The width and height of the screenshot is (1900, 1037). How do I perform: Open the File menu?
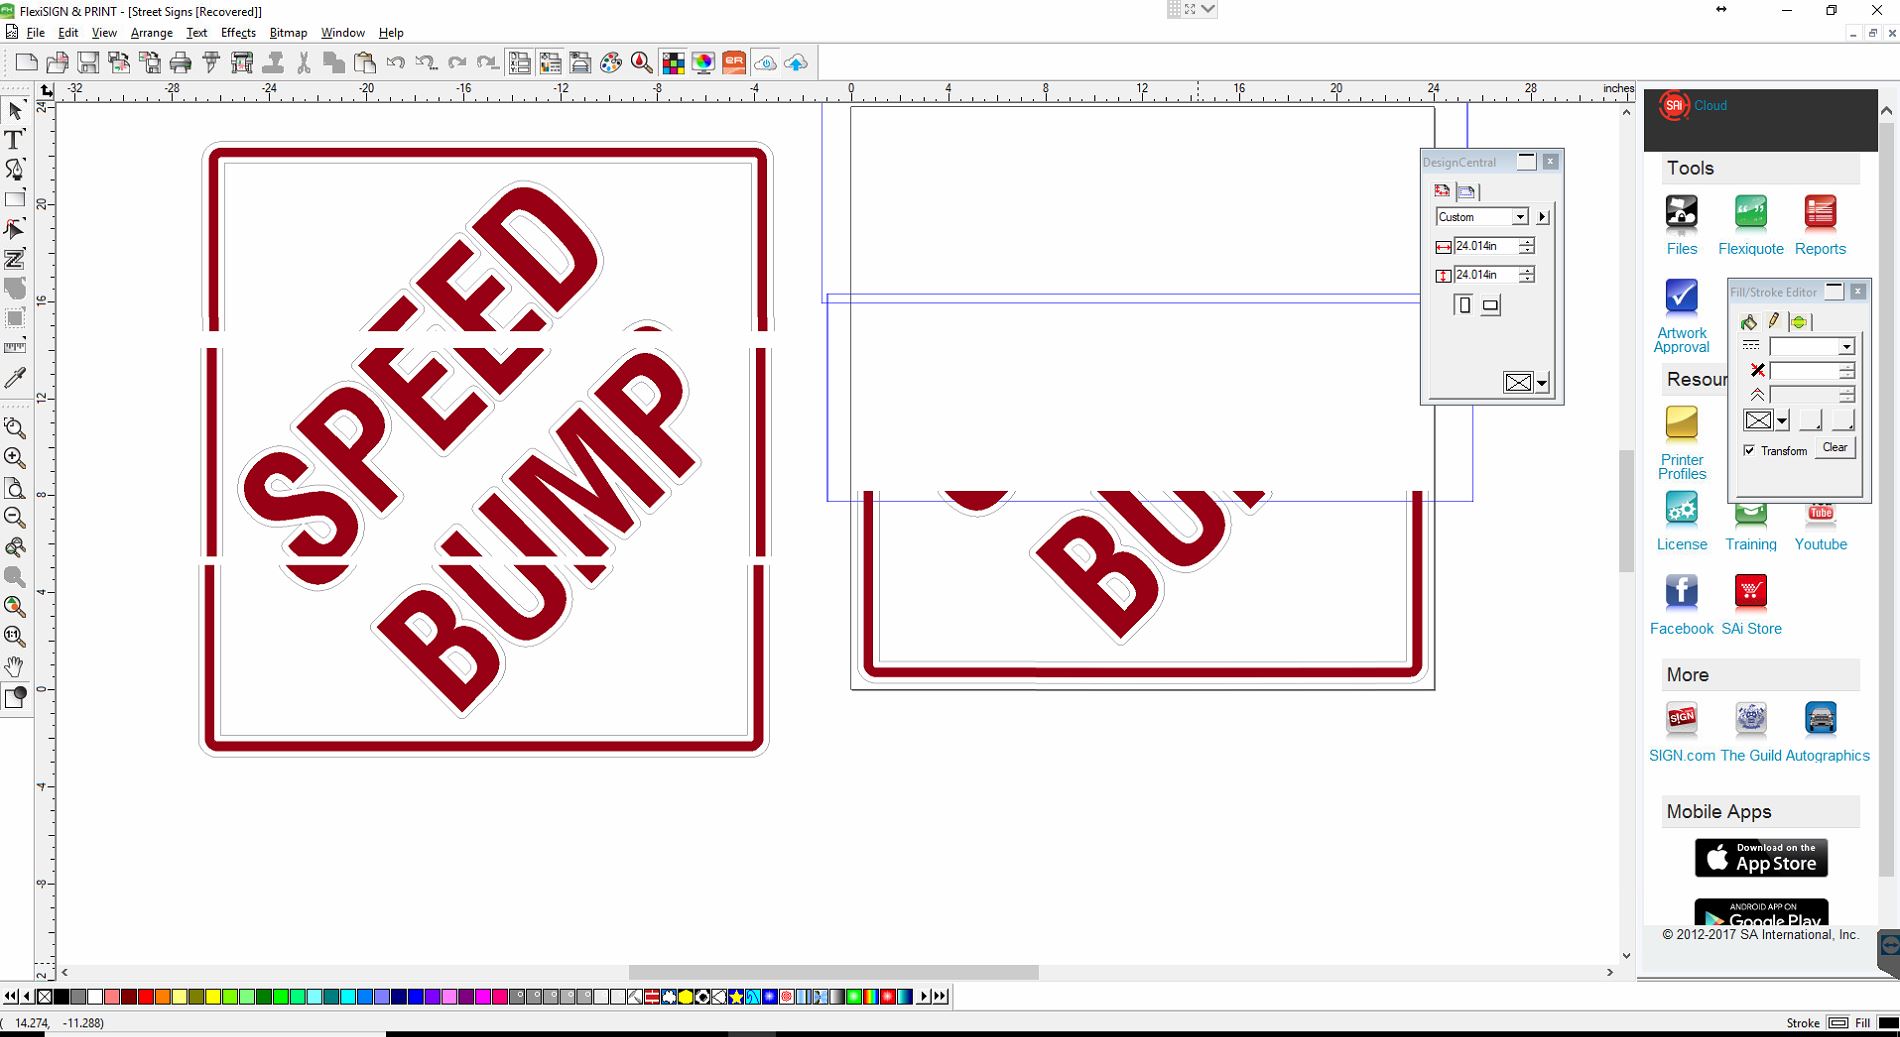pos(36,33)
